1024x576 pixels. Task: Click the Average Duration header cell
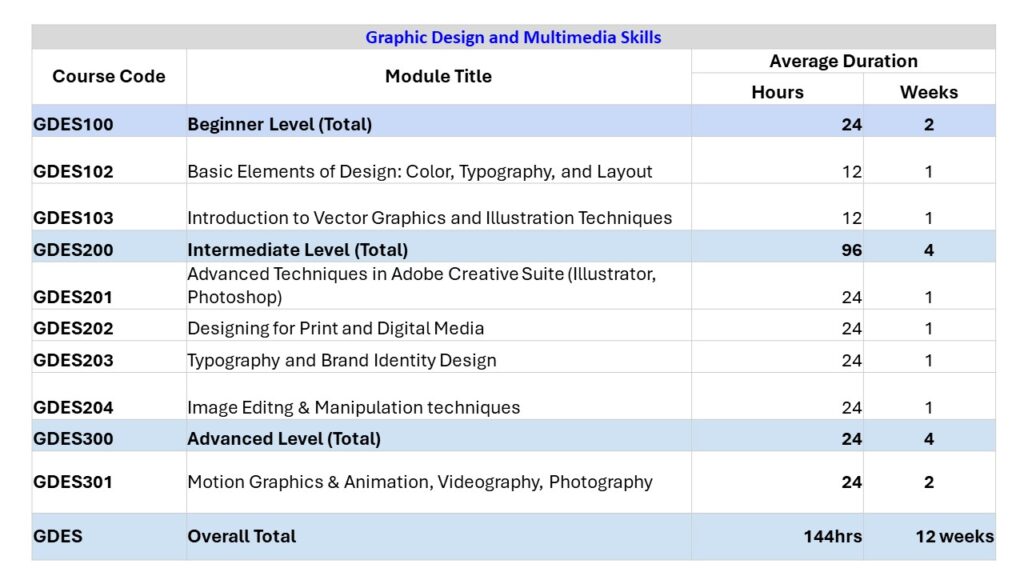(x=843, y=62)
